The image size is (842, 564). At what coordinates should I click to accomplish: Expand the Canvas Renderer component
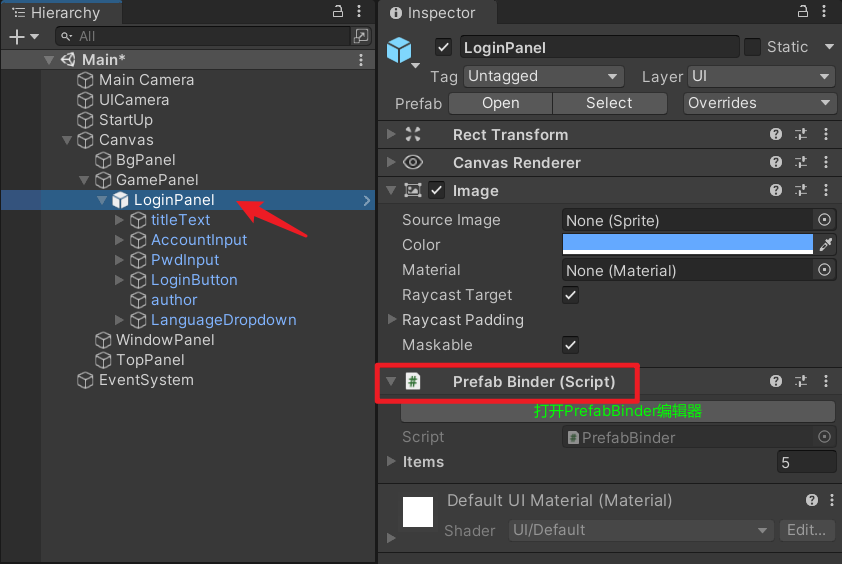(x=391, y=162)
